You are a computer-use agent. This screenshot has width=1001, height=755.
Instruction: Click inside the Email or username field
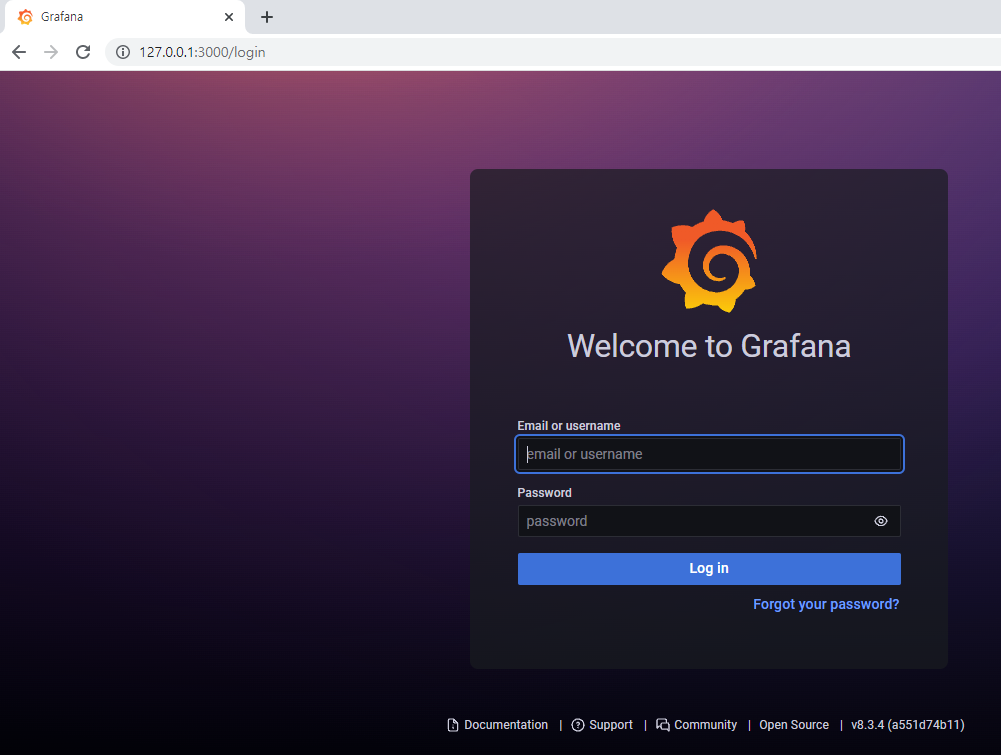[709, 454]
